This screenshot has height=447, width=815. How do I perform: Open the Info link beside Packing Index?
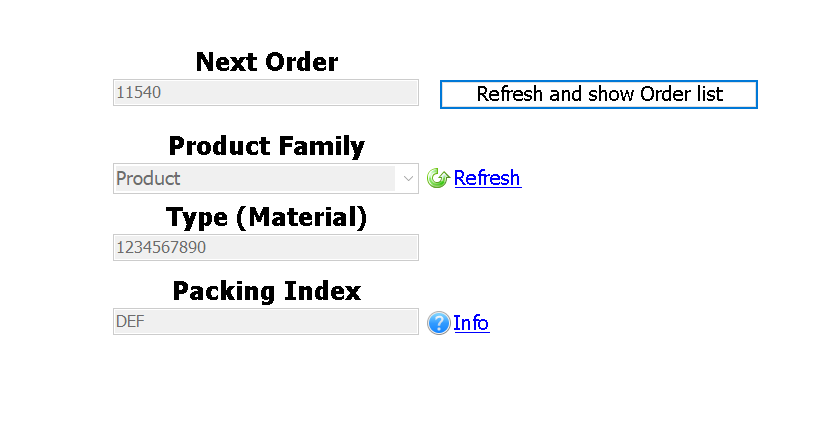coord(471,323)
